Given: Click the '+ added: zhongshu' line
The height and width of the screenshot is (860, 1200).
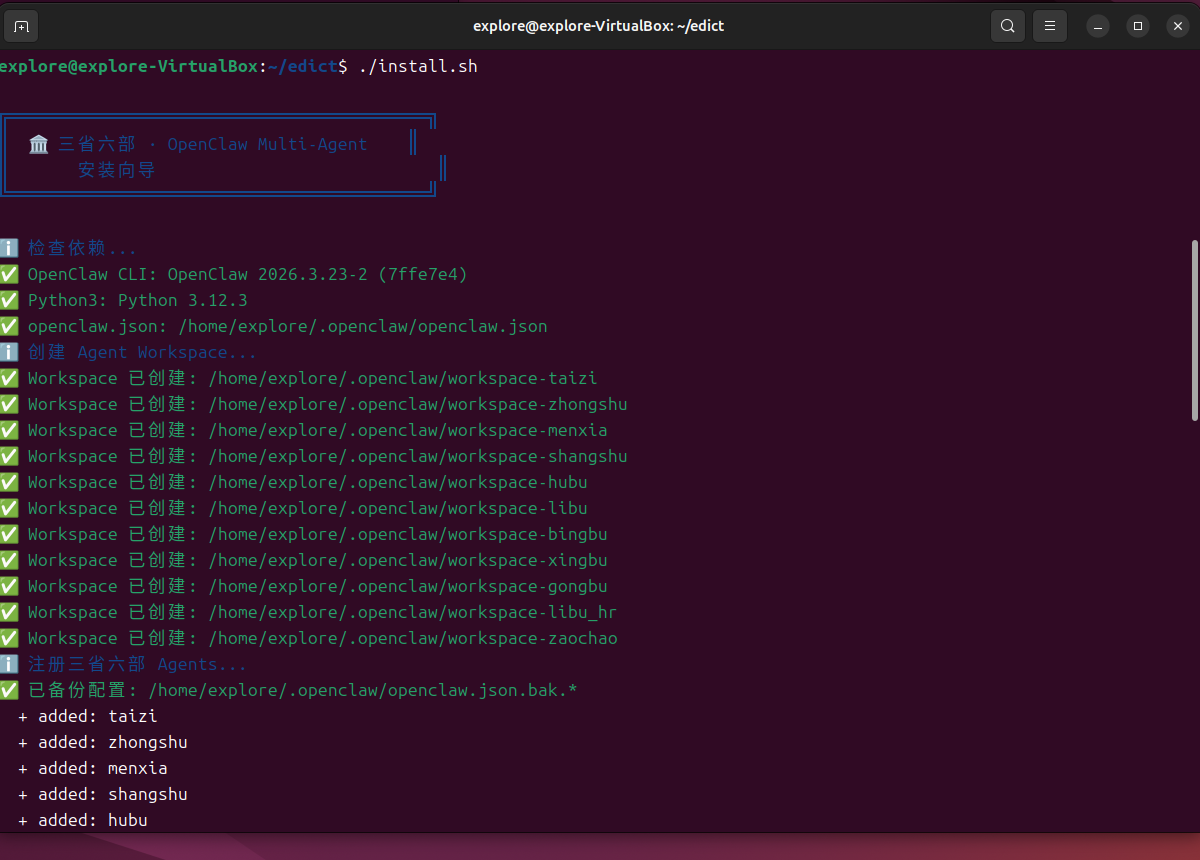Looking at the screenshot, I should (103, 742).
